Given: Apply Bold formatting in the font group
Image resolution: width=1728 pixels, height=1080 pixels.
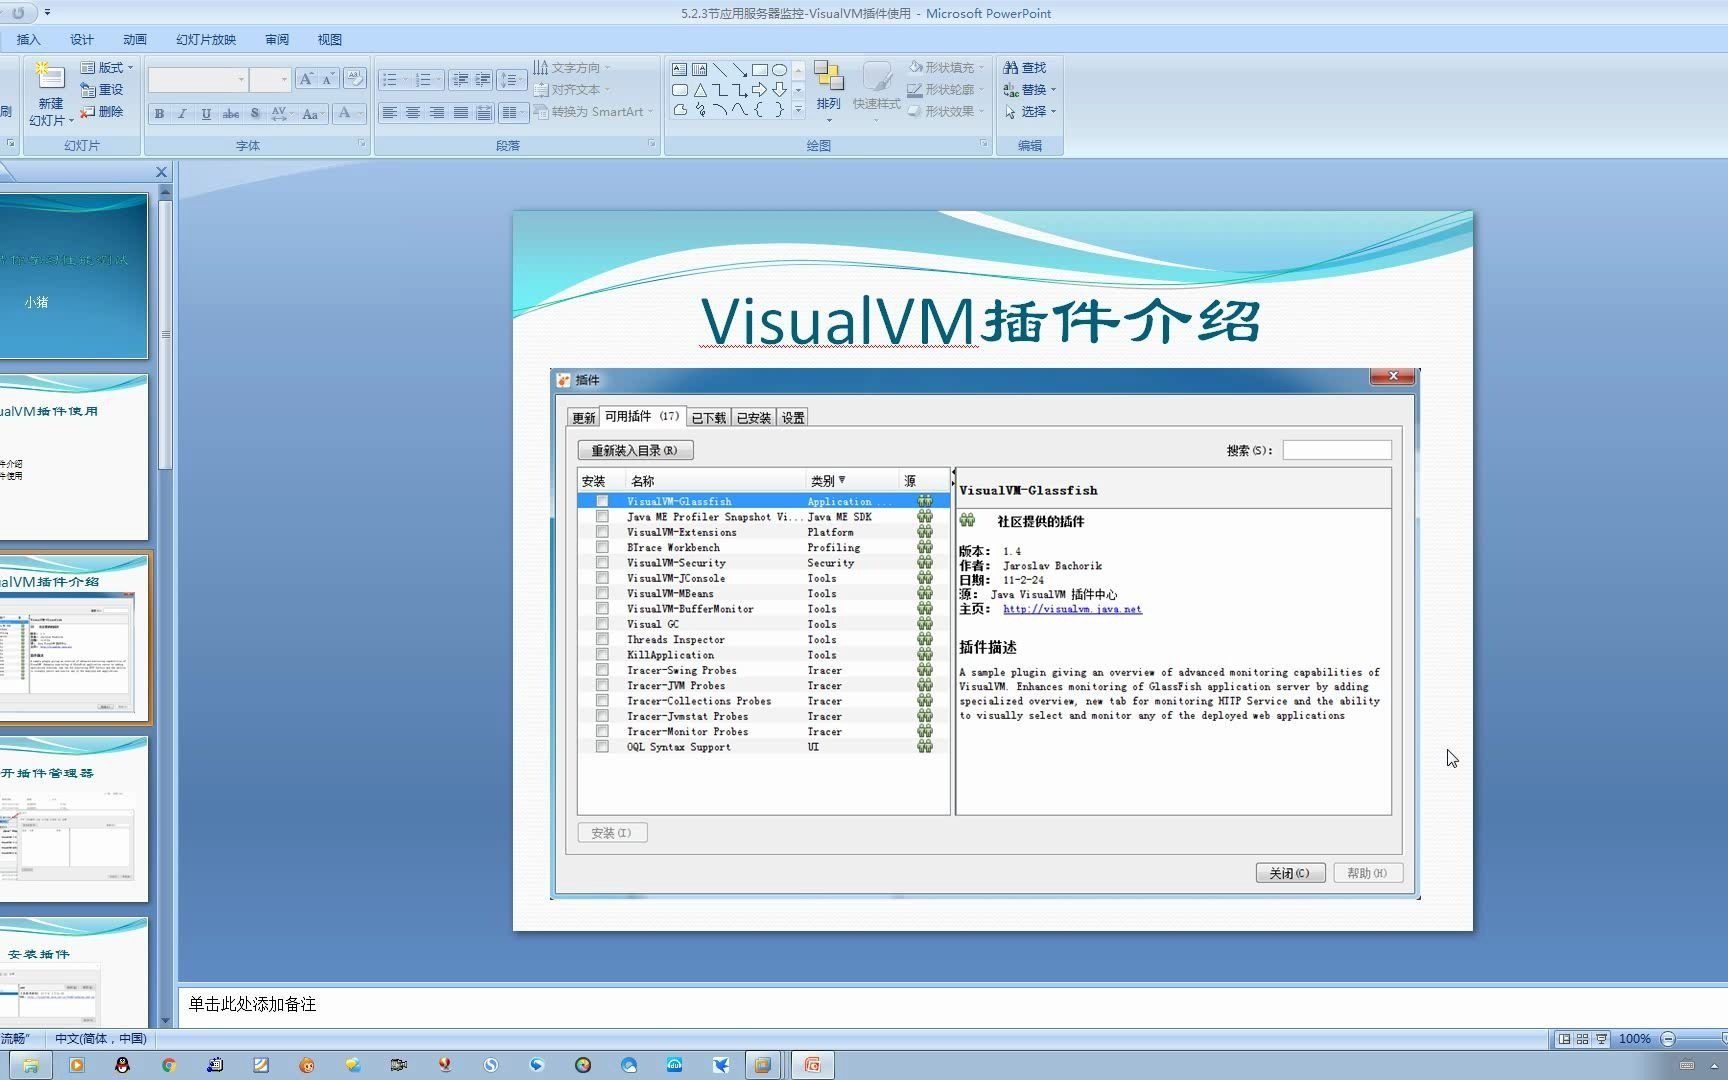Looking at the screenshot, I should tap(158, 113).
